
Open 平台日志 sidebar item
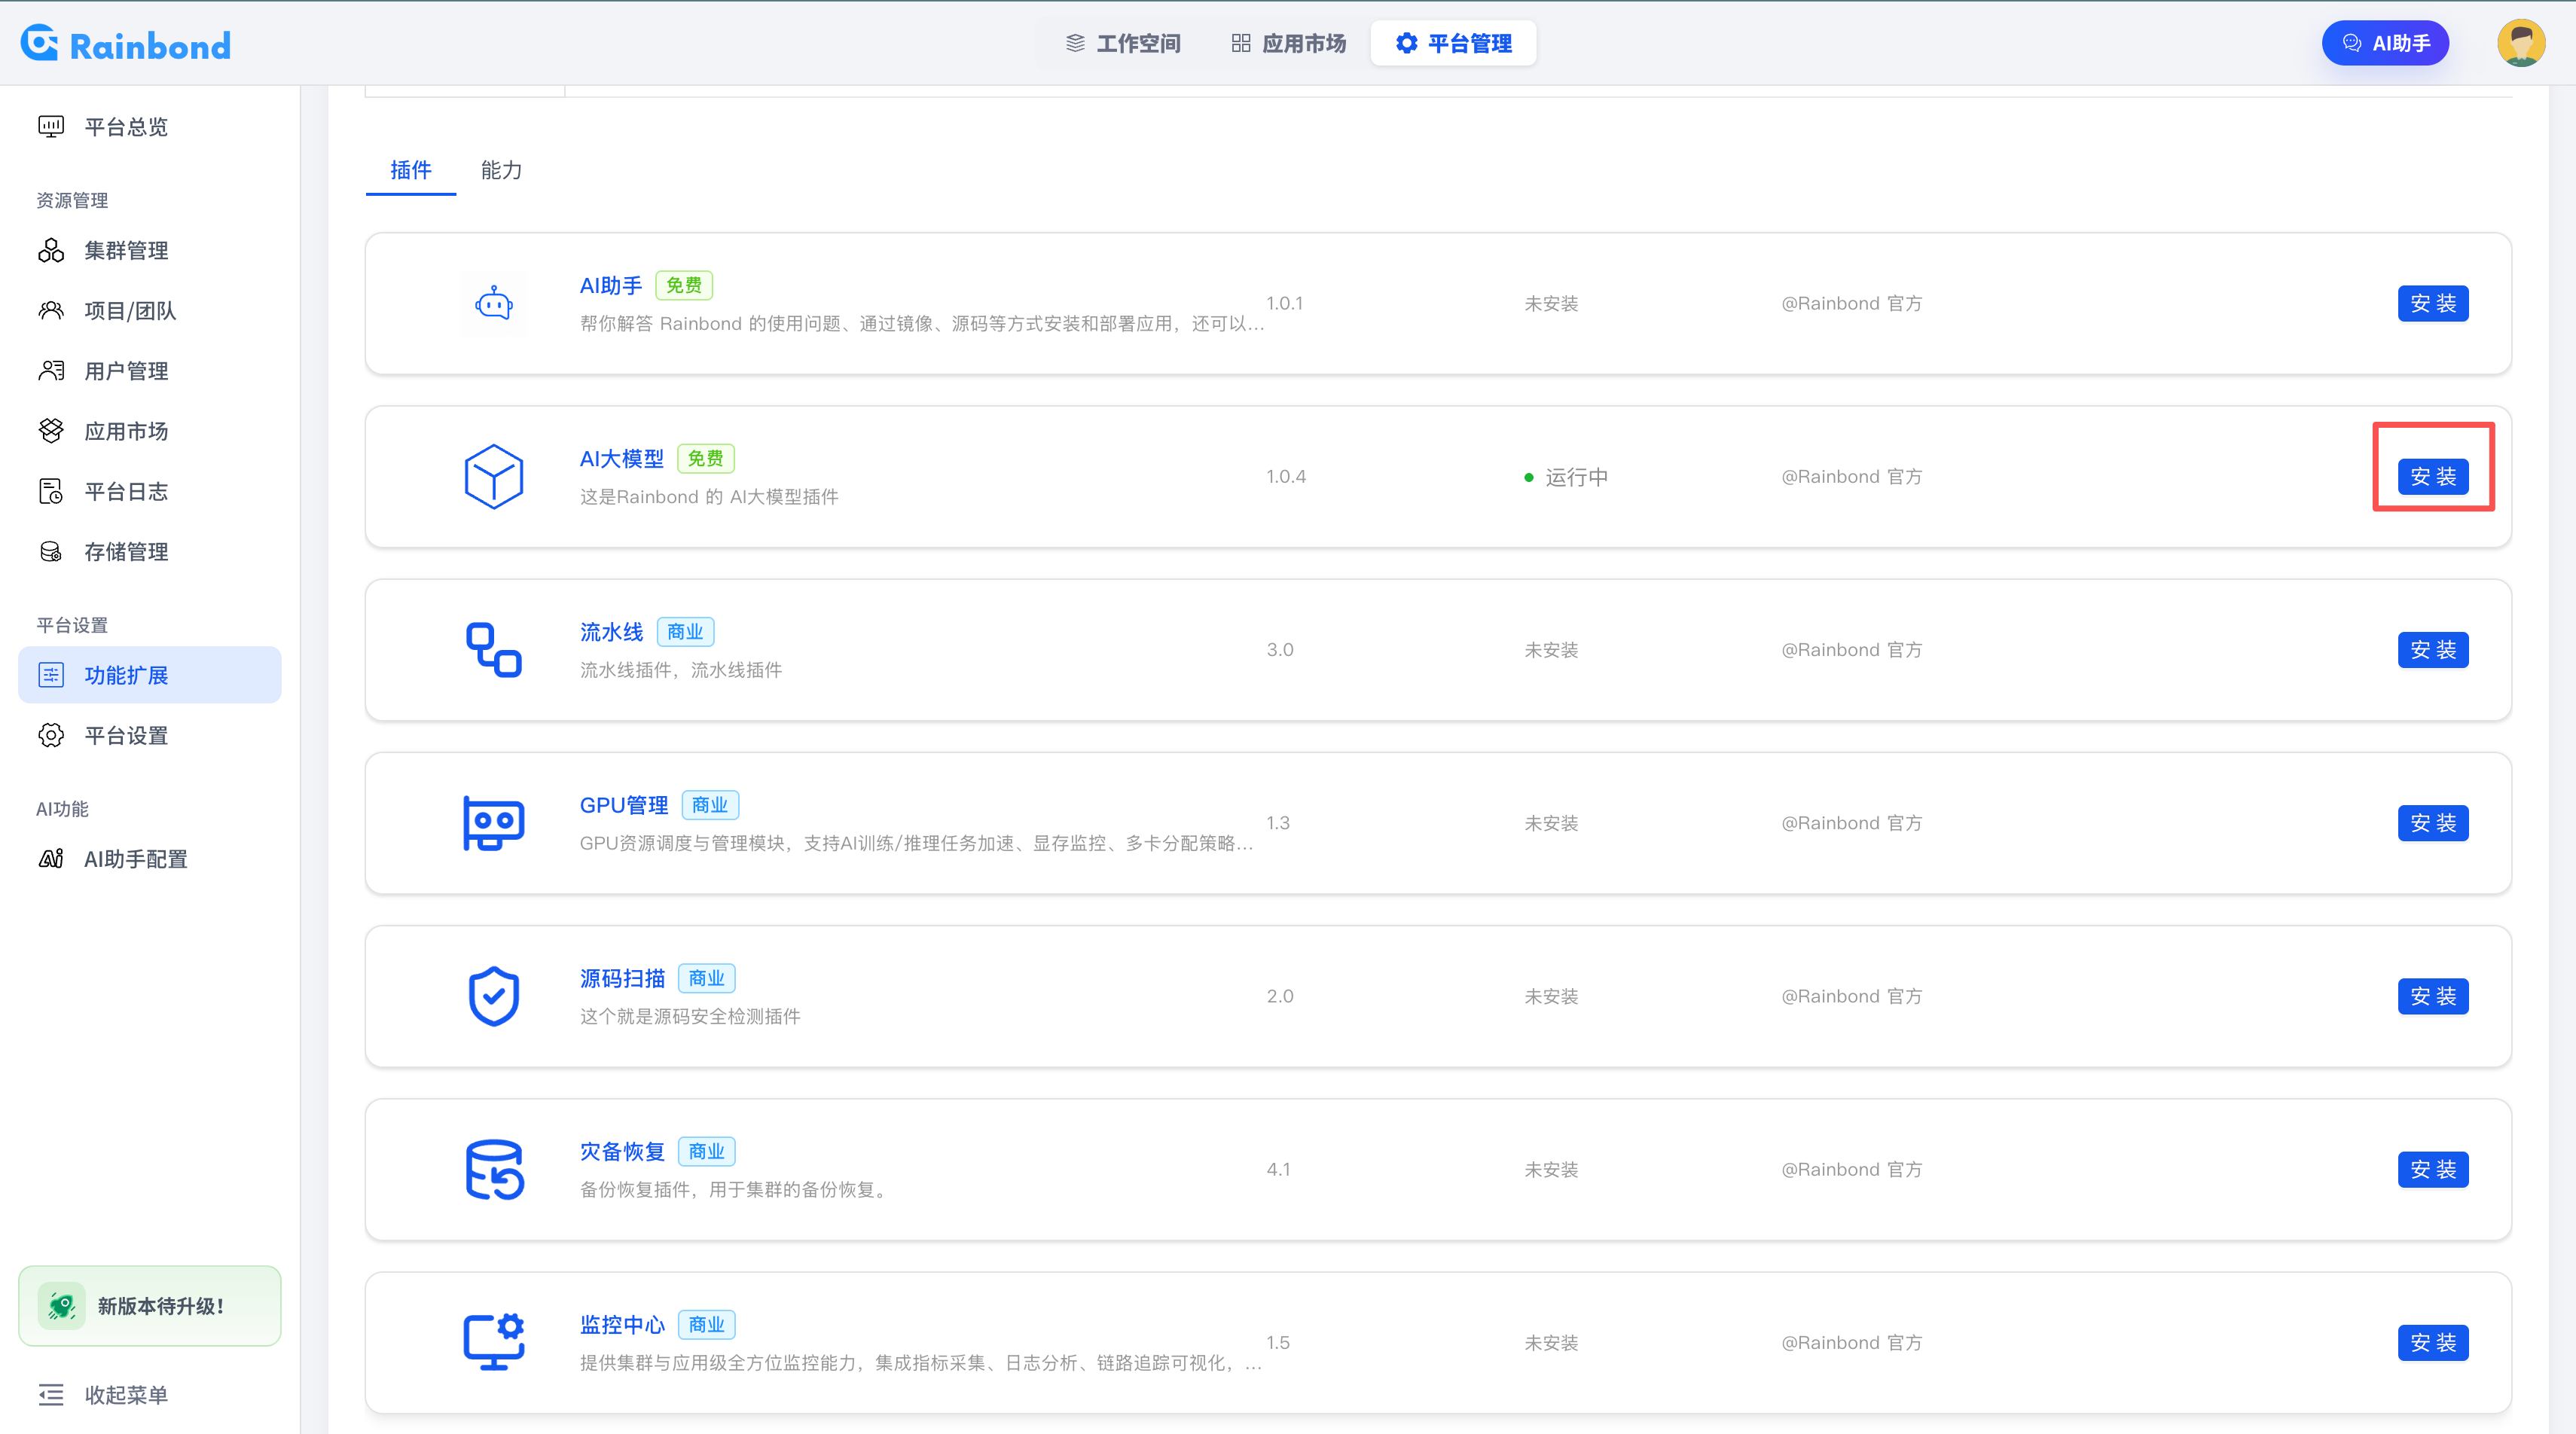[x=150, y=491]
